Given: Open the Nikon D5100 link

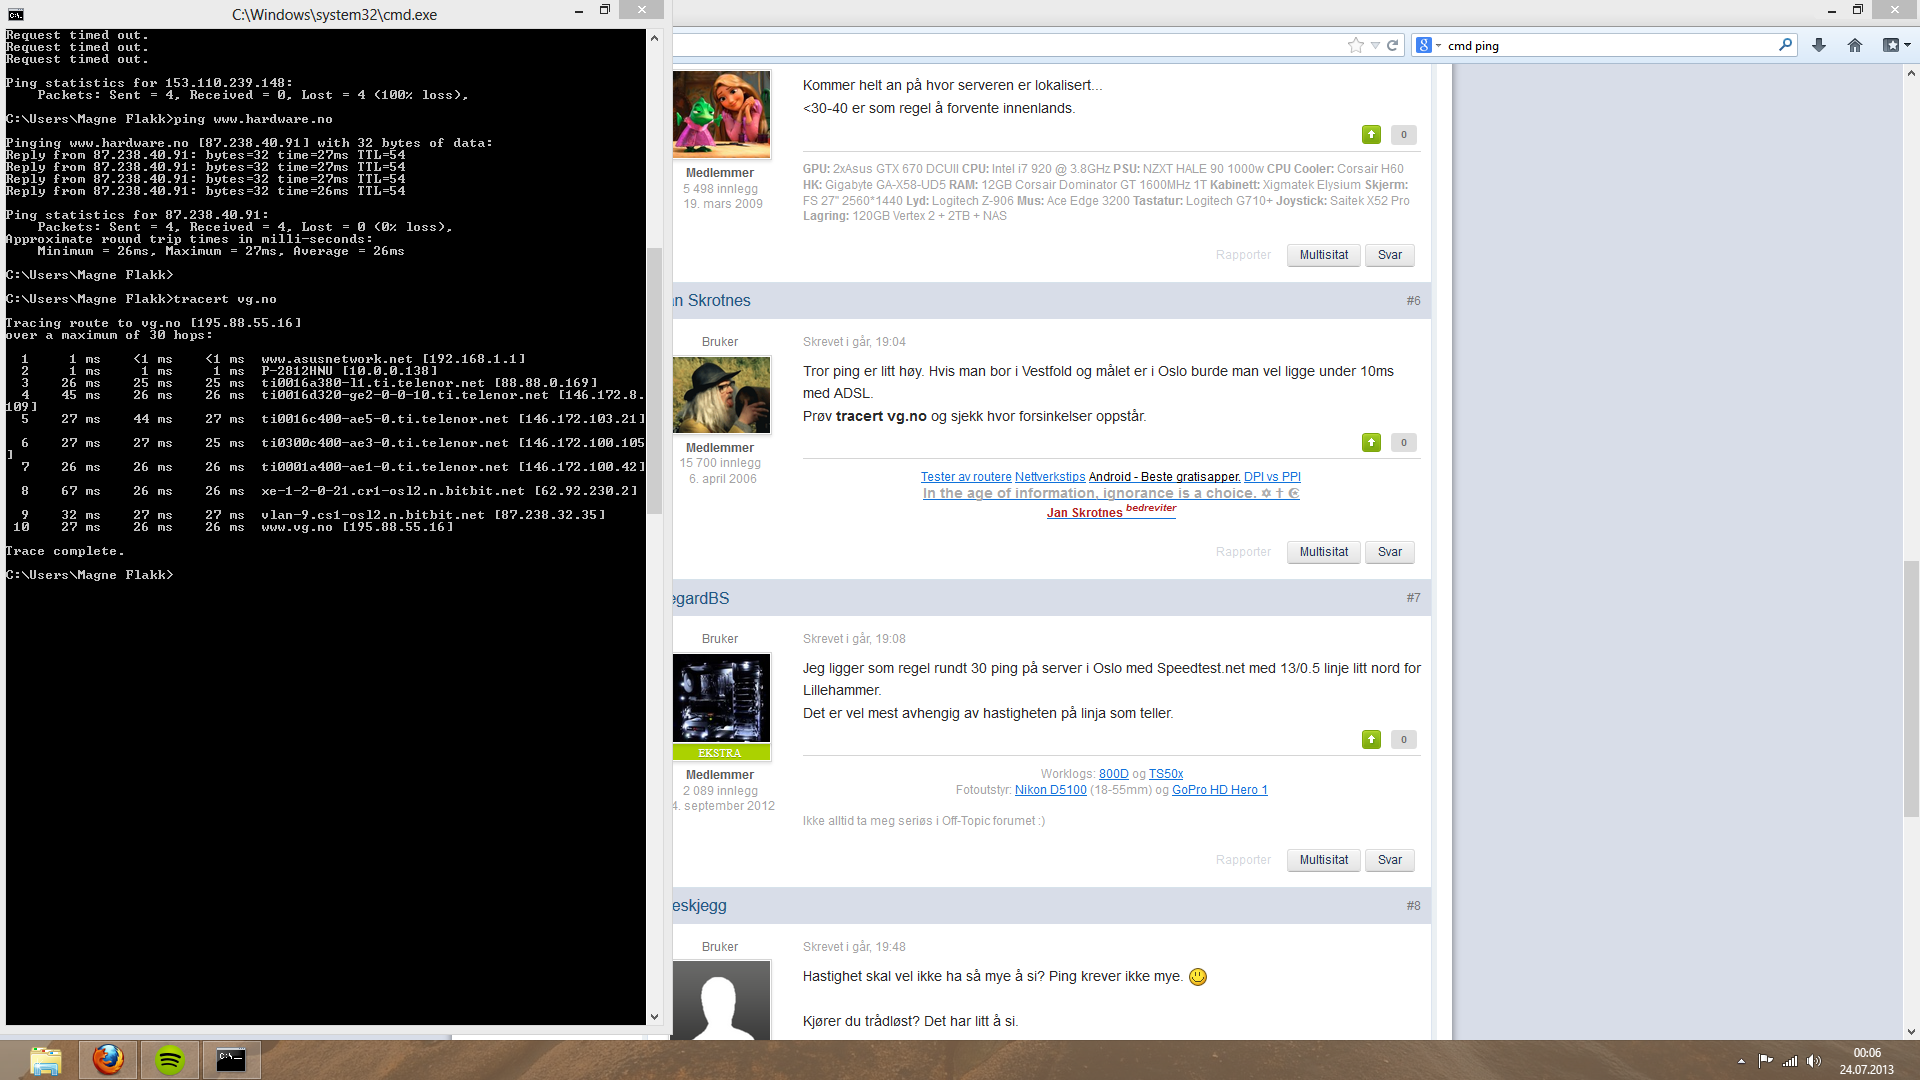Looking at the screenshot, I should click(x=1050, y=790).
